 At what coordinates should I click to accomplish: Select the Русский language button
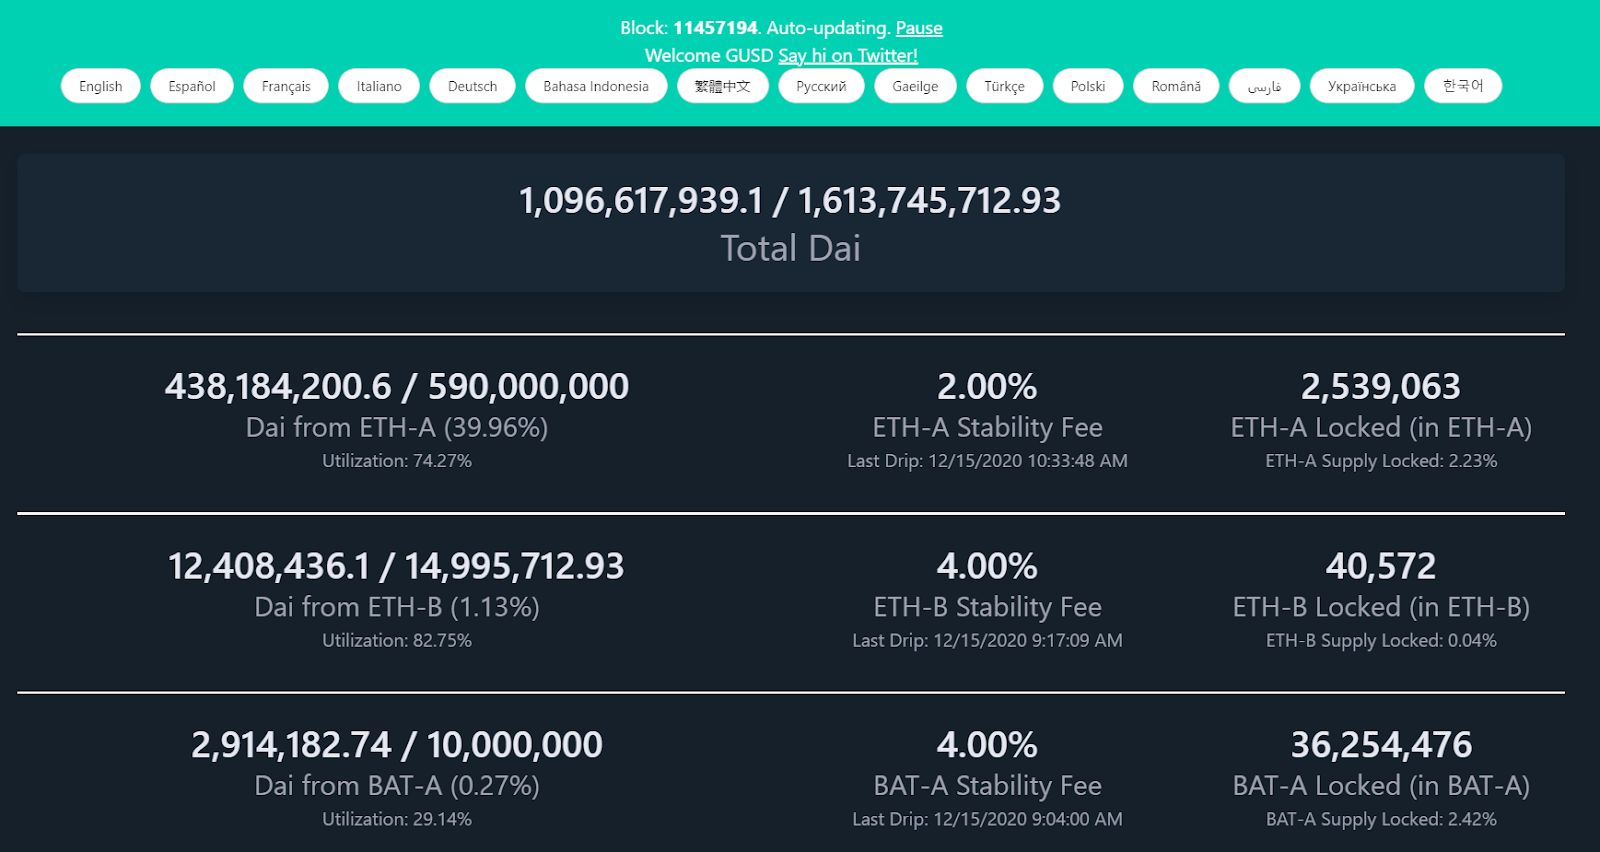[x=821, y=86]
